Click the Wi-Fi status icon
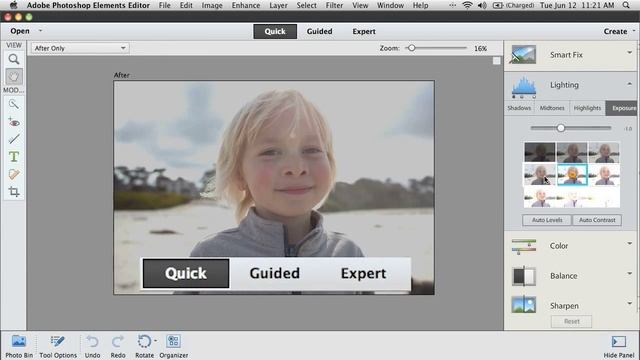The width and height of the screenshot is (640, 360). pos(467,5)
